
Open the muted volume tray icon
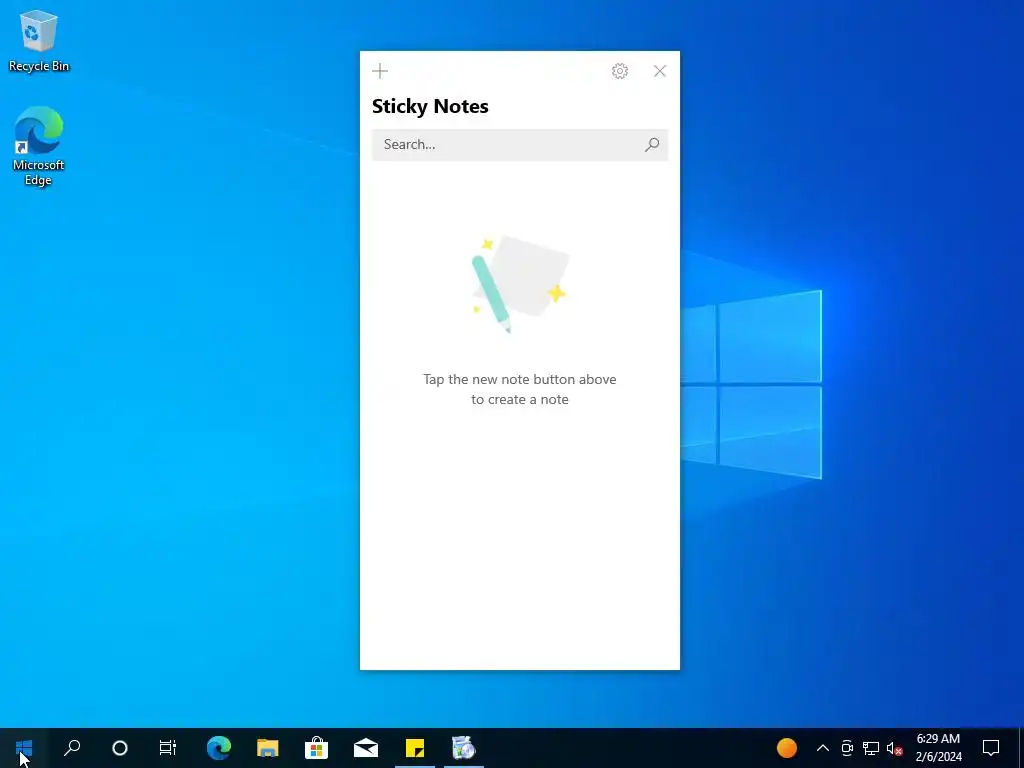(895, 748)
